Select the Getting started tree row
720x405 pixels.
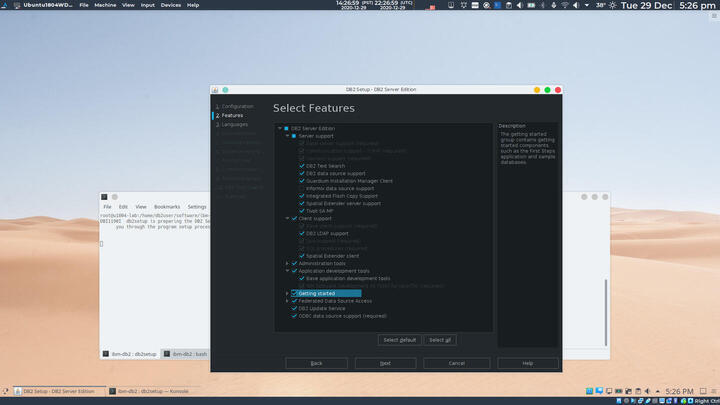[326, 293]
